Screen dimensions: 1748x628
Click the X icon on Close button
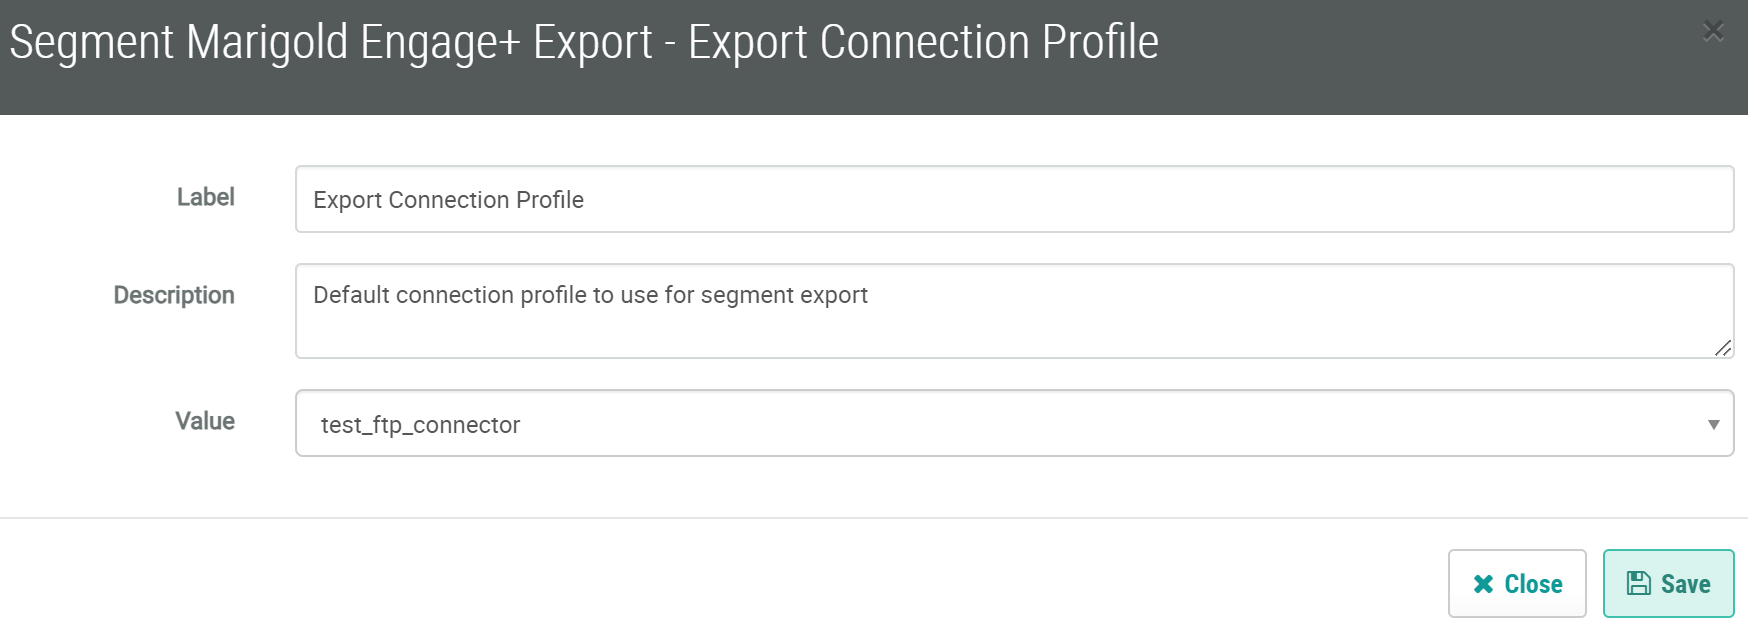click(x=1484, y=584)
